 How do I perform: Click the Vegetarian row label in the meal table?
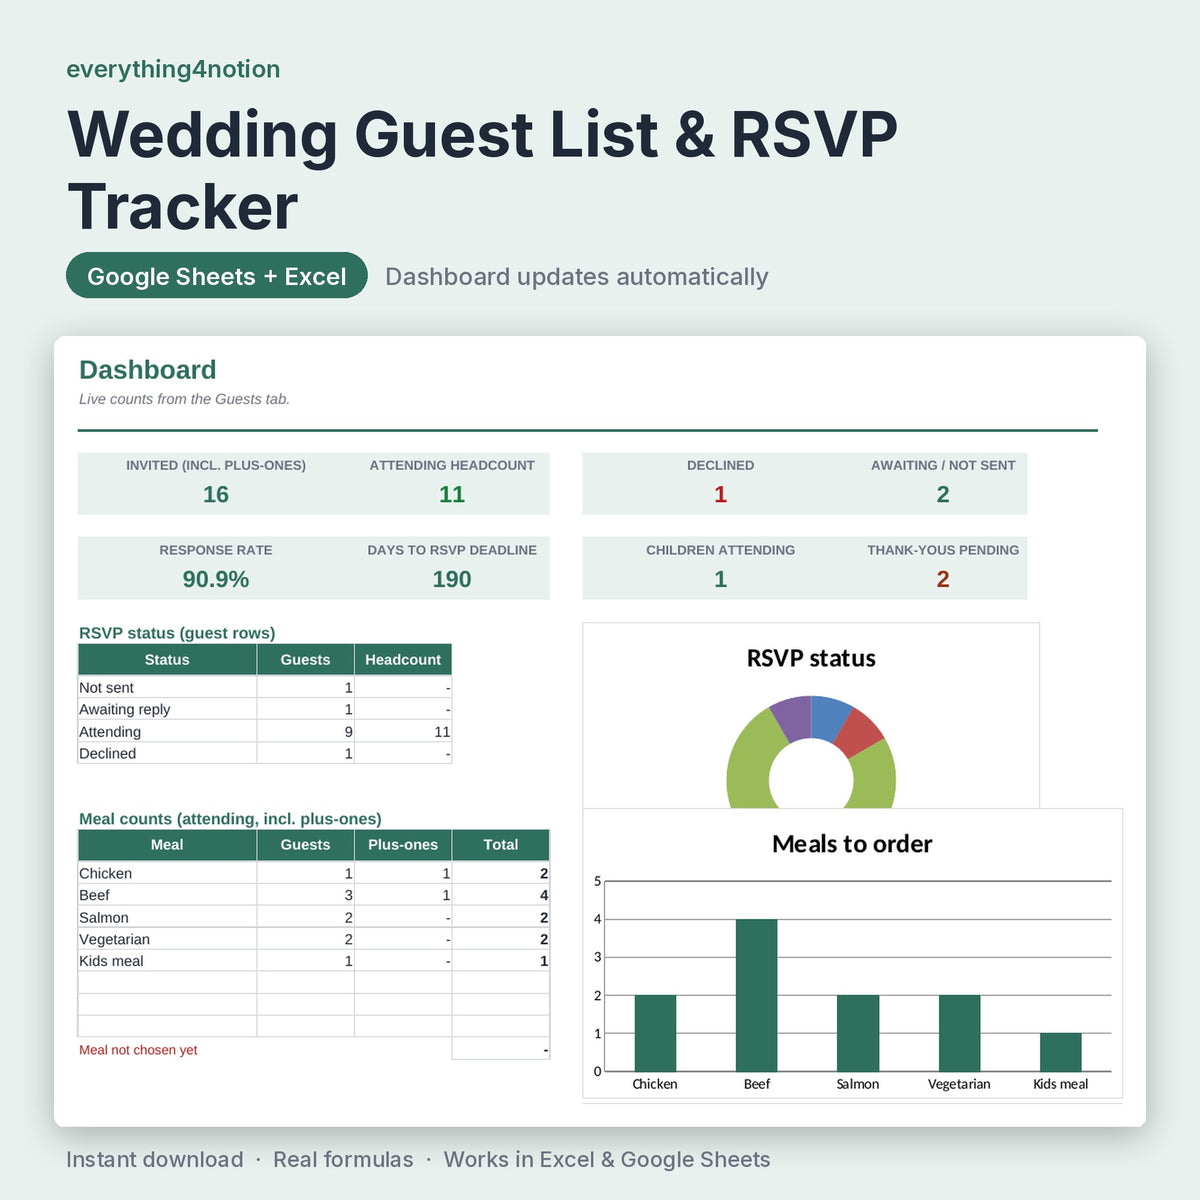coord(167,939)
